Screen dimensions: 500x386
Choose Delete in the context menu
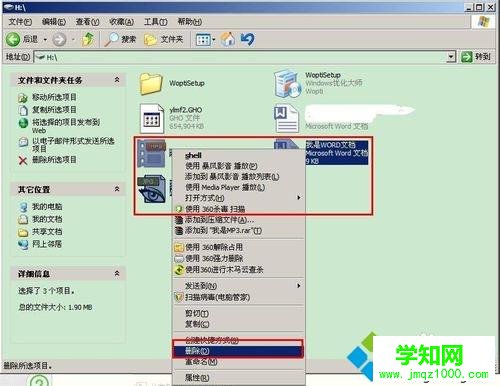coord(238,351)
